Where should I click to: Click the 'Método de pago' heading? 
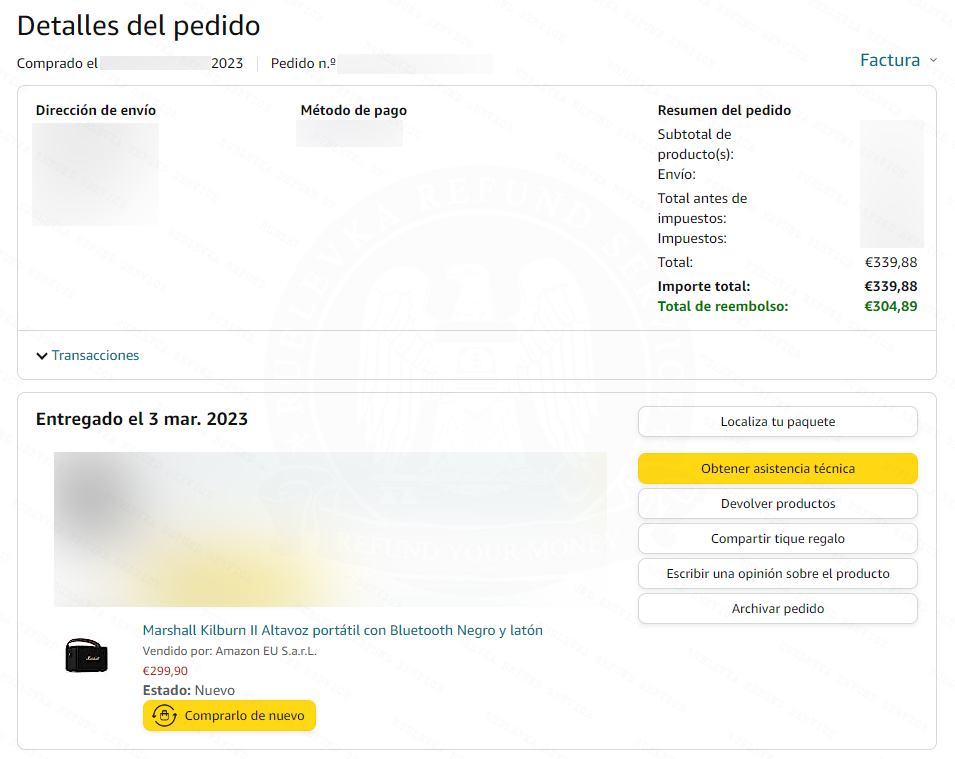(x=353, y=110)
